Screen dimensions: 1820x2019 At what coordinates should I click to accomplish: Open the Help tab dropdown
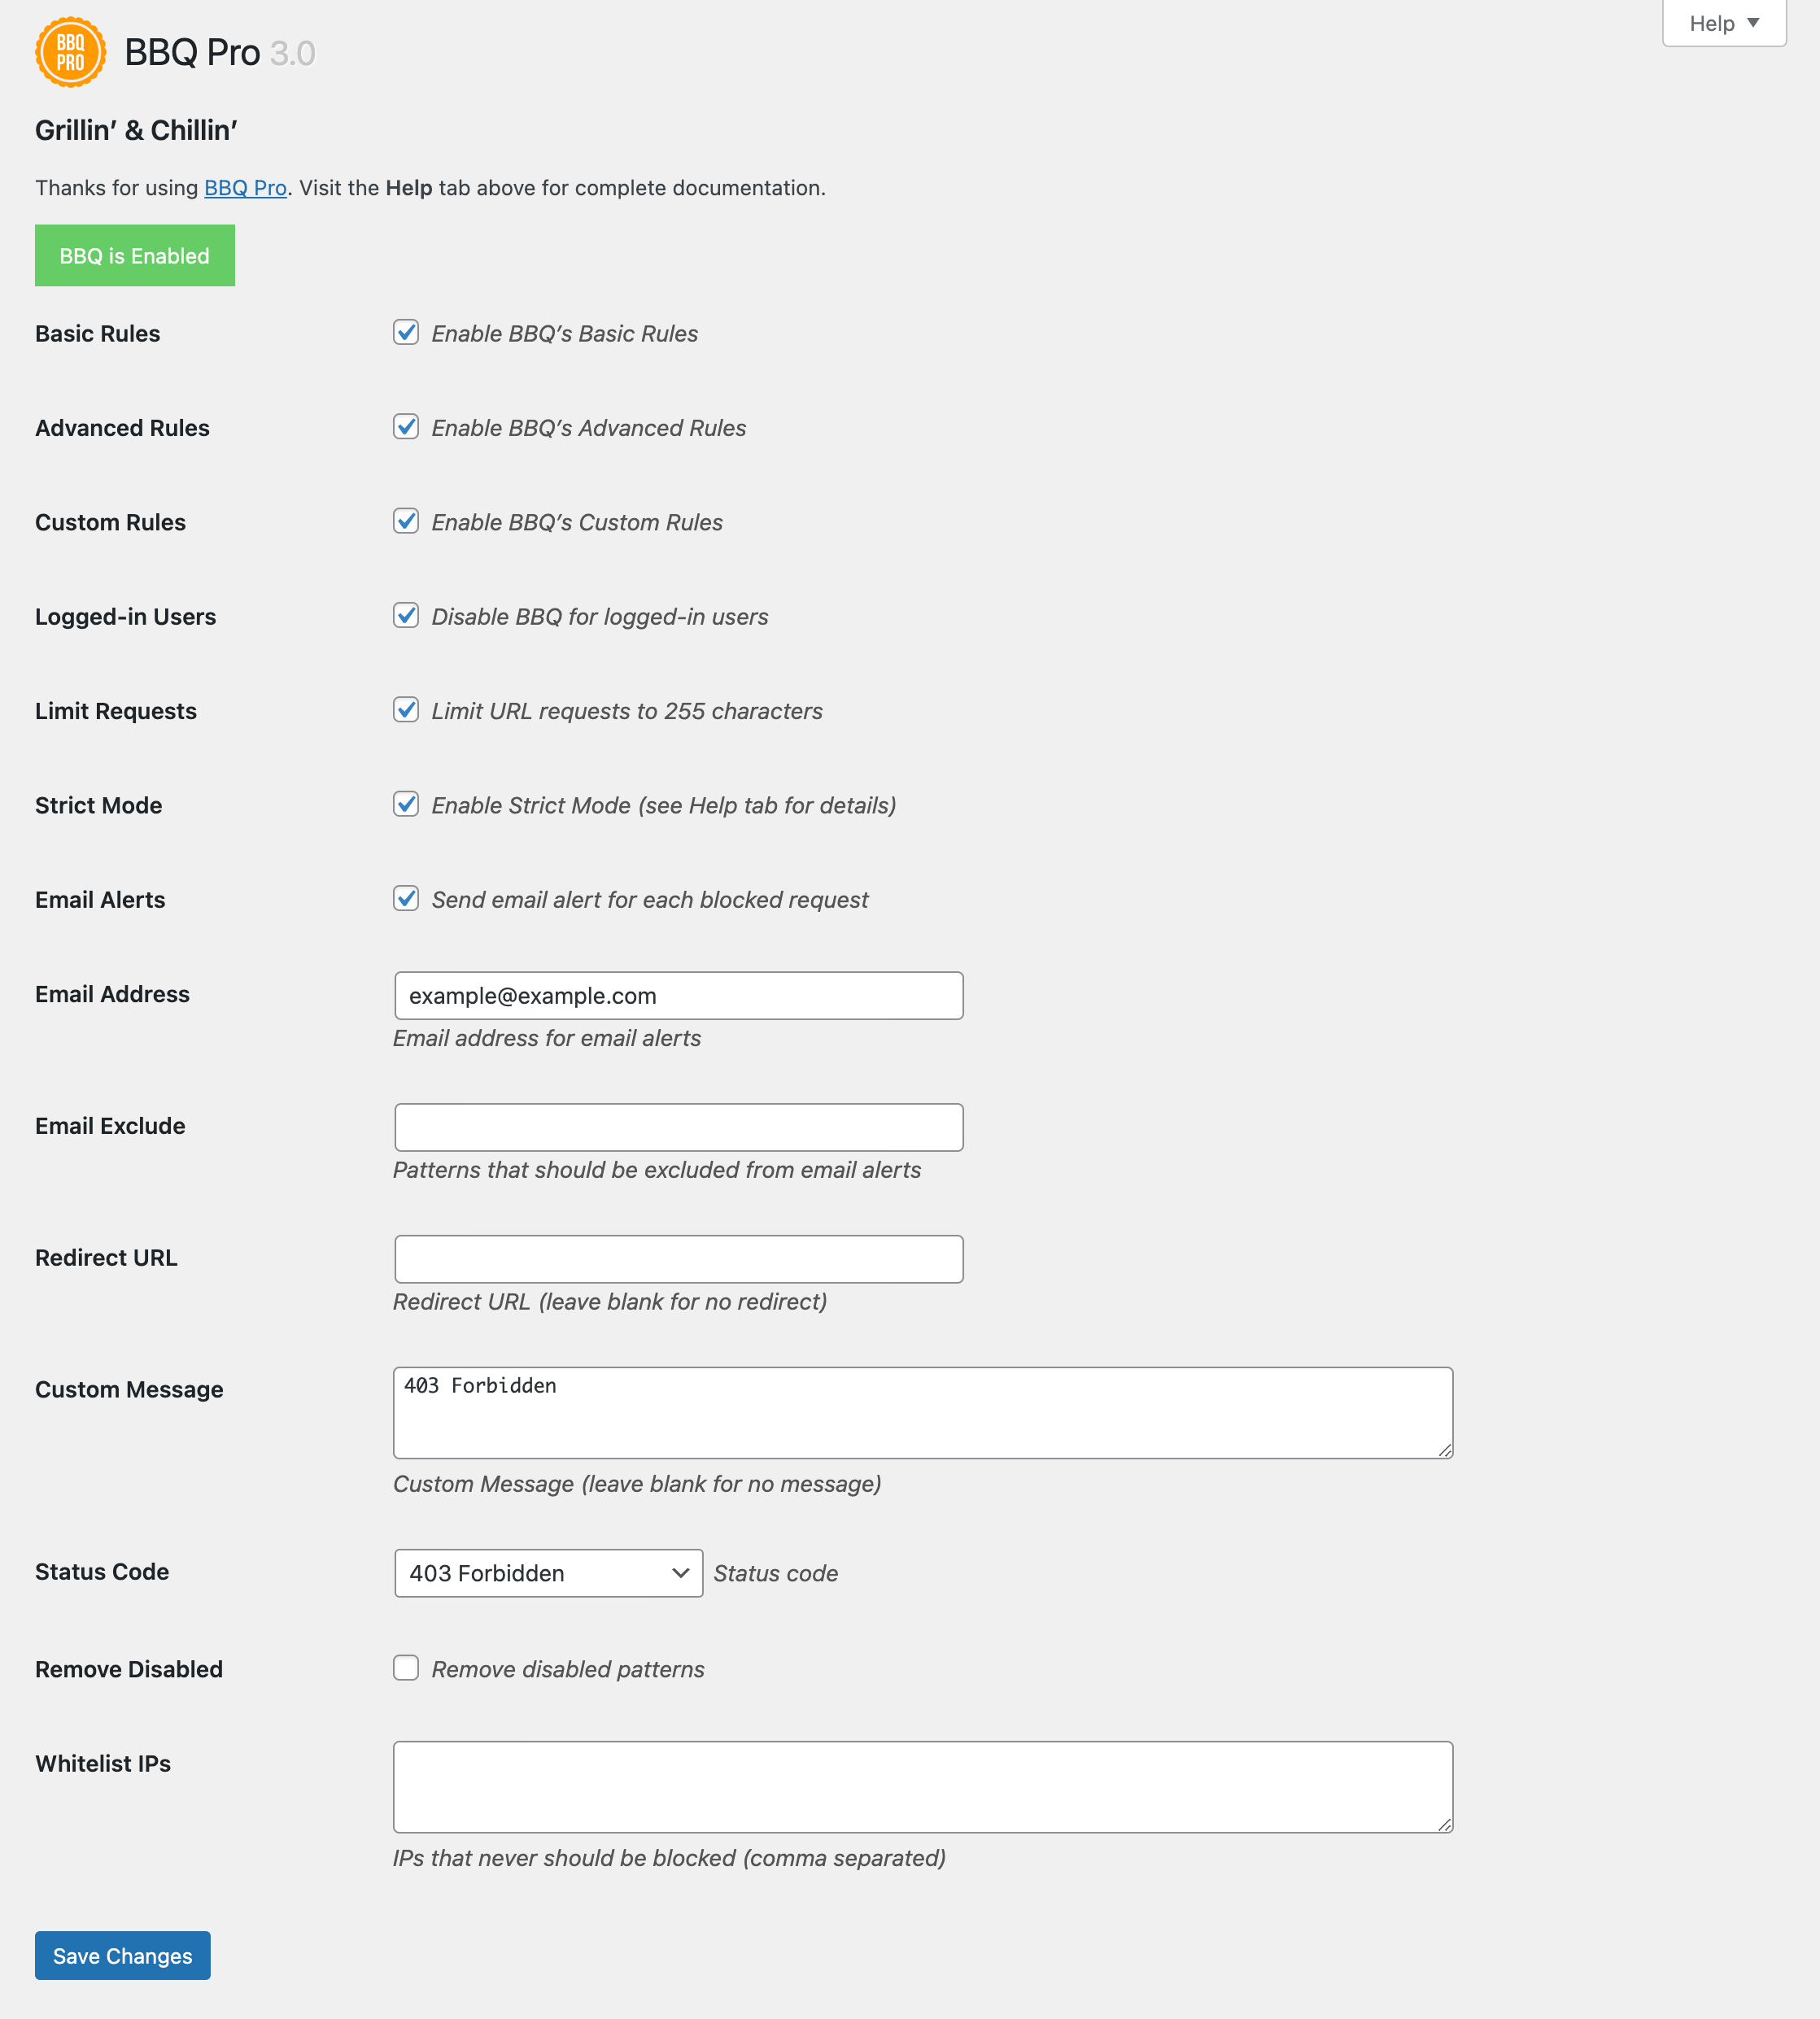1723,23
